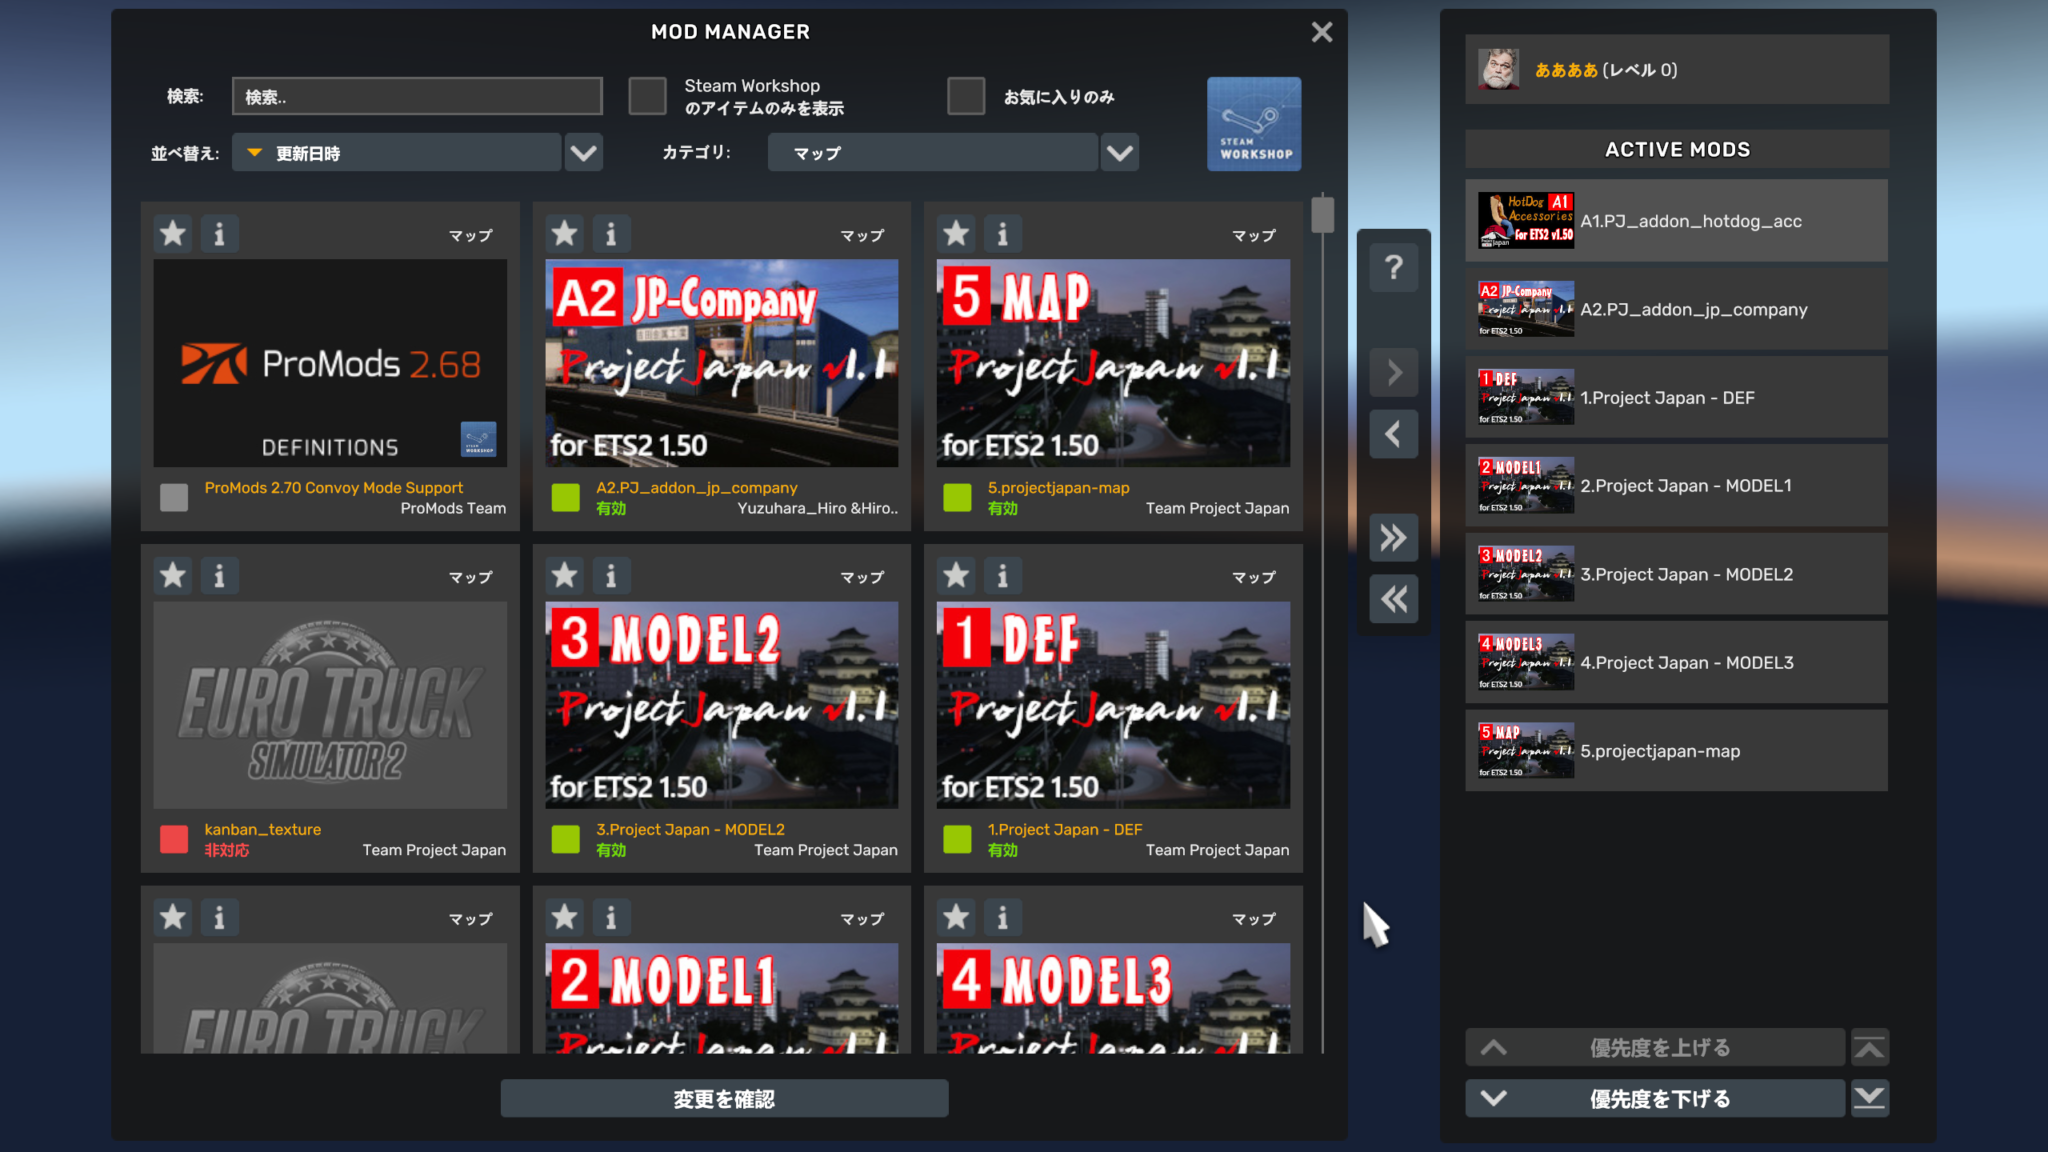Image resolution: width=2048 pixels, height=1152 pixels.
Task: Expand the chevron beside the sort field
Action: (x=584, y=152)
